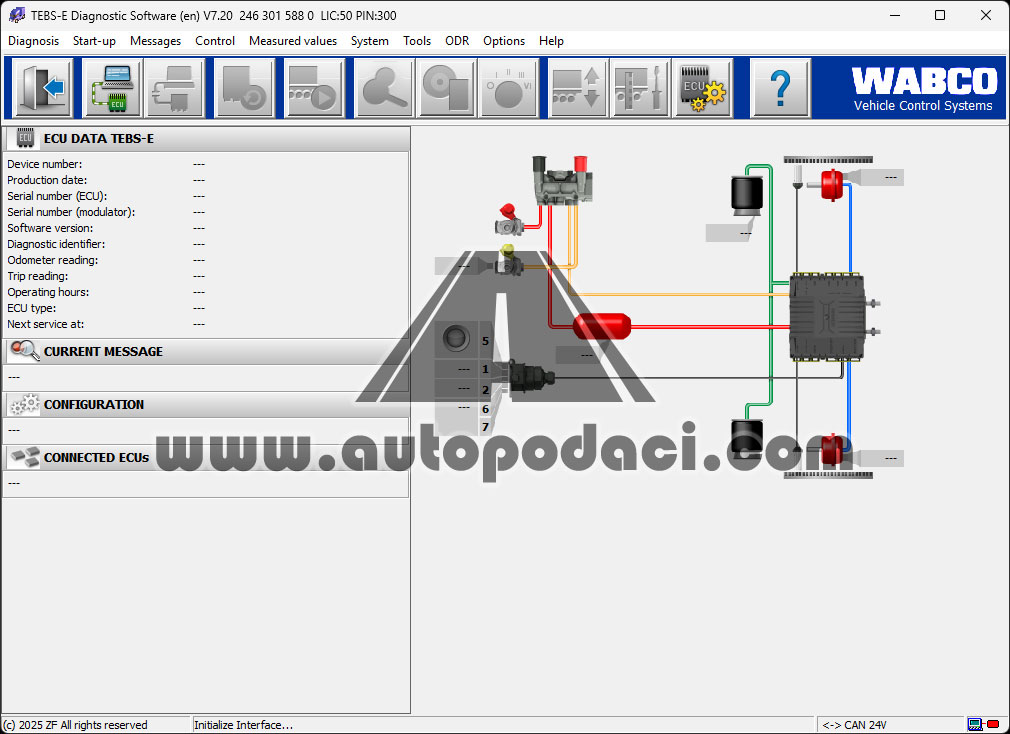Click the trailer play start-up toolbar icon
The width and height of the screenshot is (1010, 734).
pyautogui.click(x=314, y=88)
